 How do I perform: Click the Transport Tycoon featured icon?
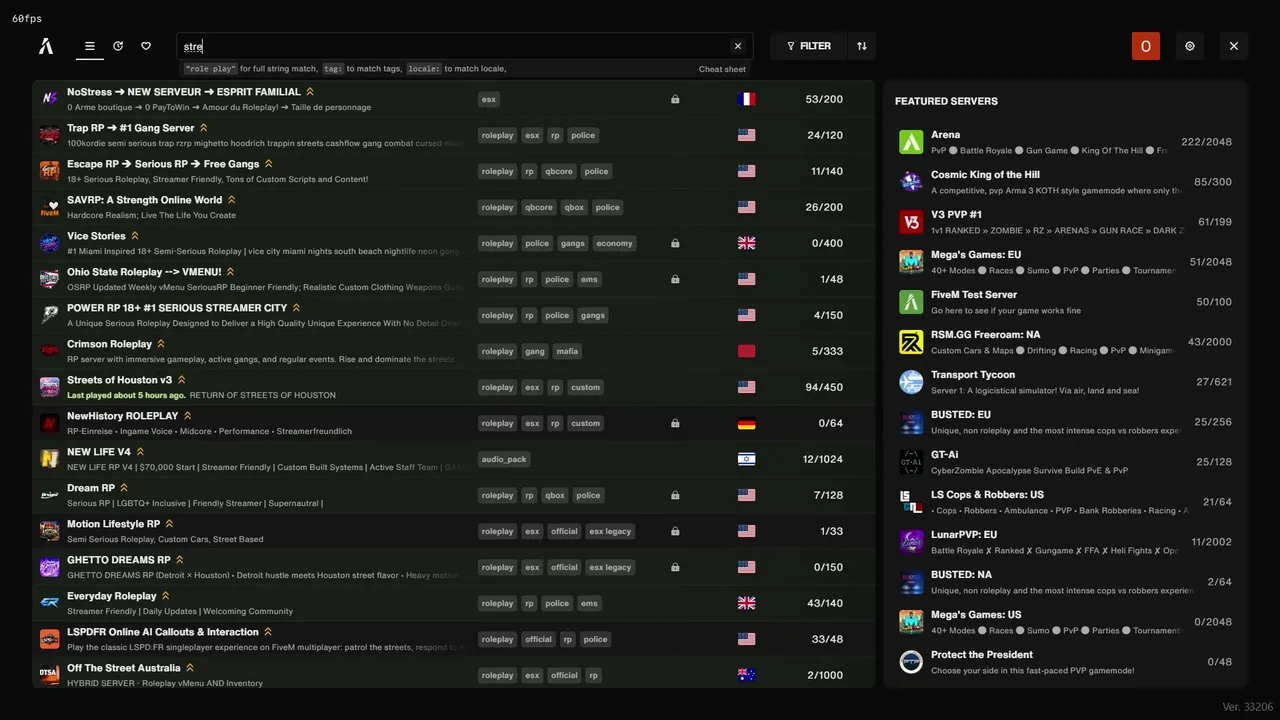pos(911,382)
